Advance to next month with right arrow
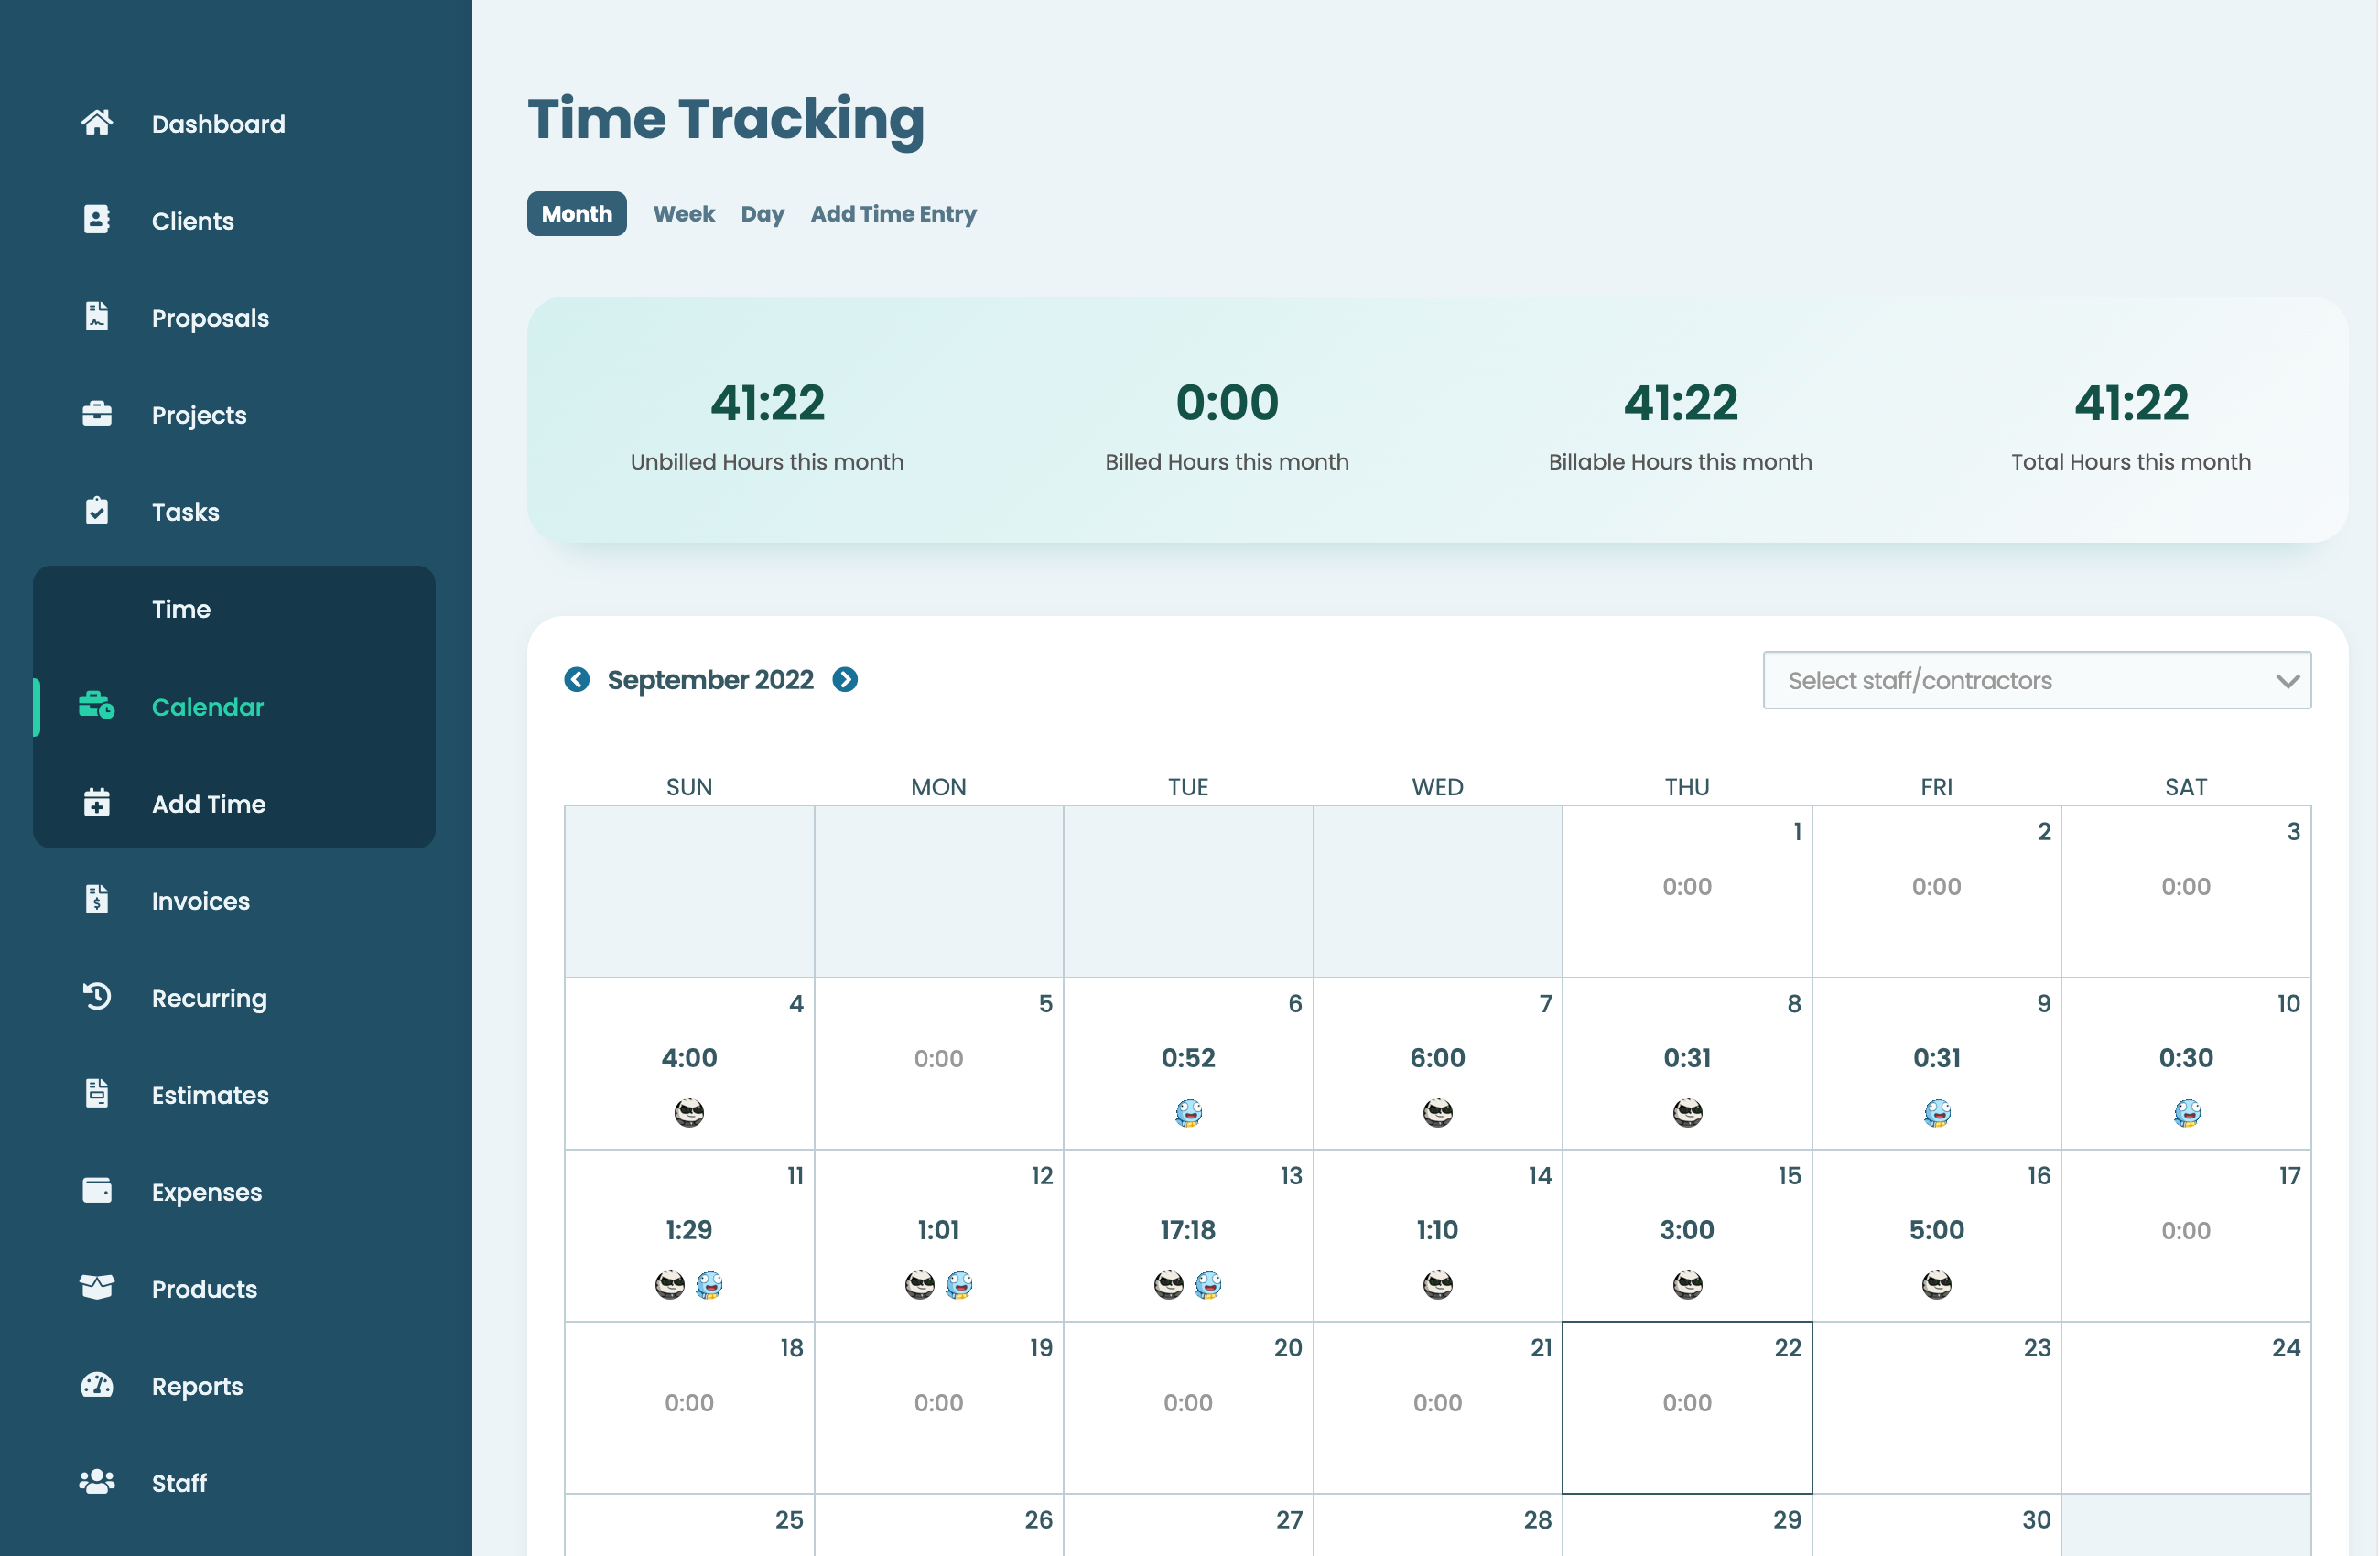The width and height of the screenshot is (2380, 1556). 845,680
